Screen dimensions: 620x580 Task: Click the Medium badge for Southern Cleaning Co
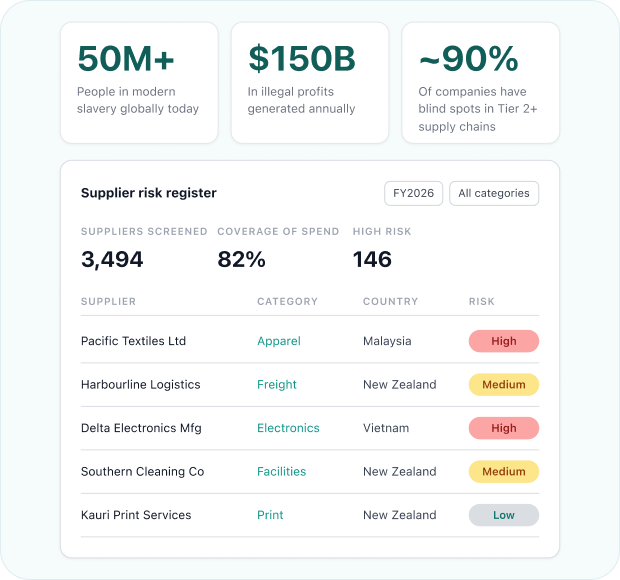pyautogui.click(x=504, y=471)
